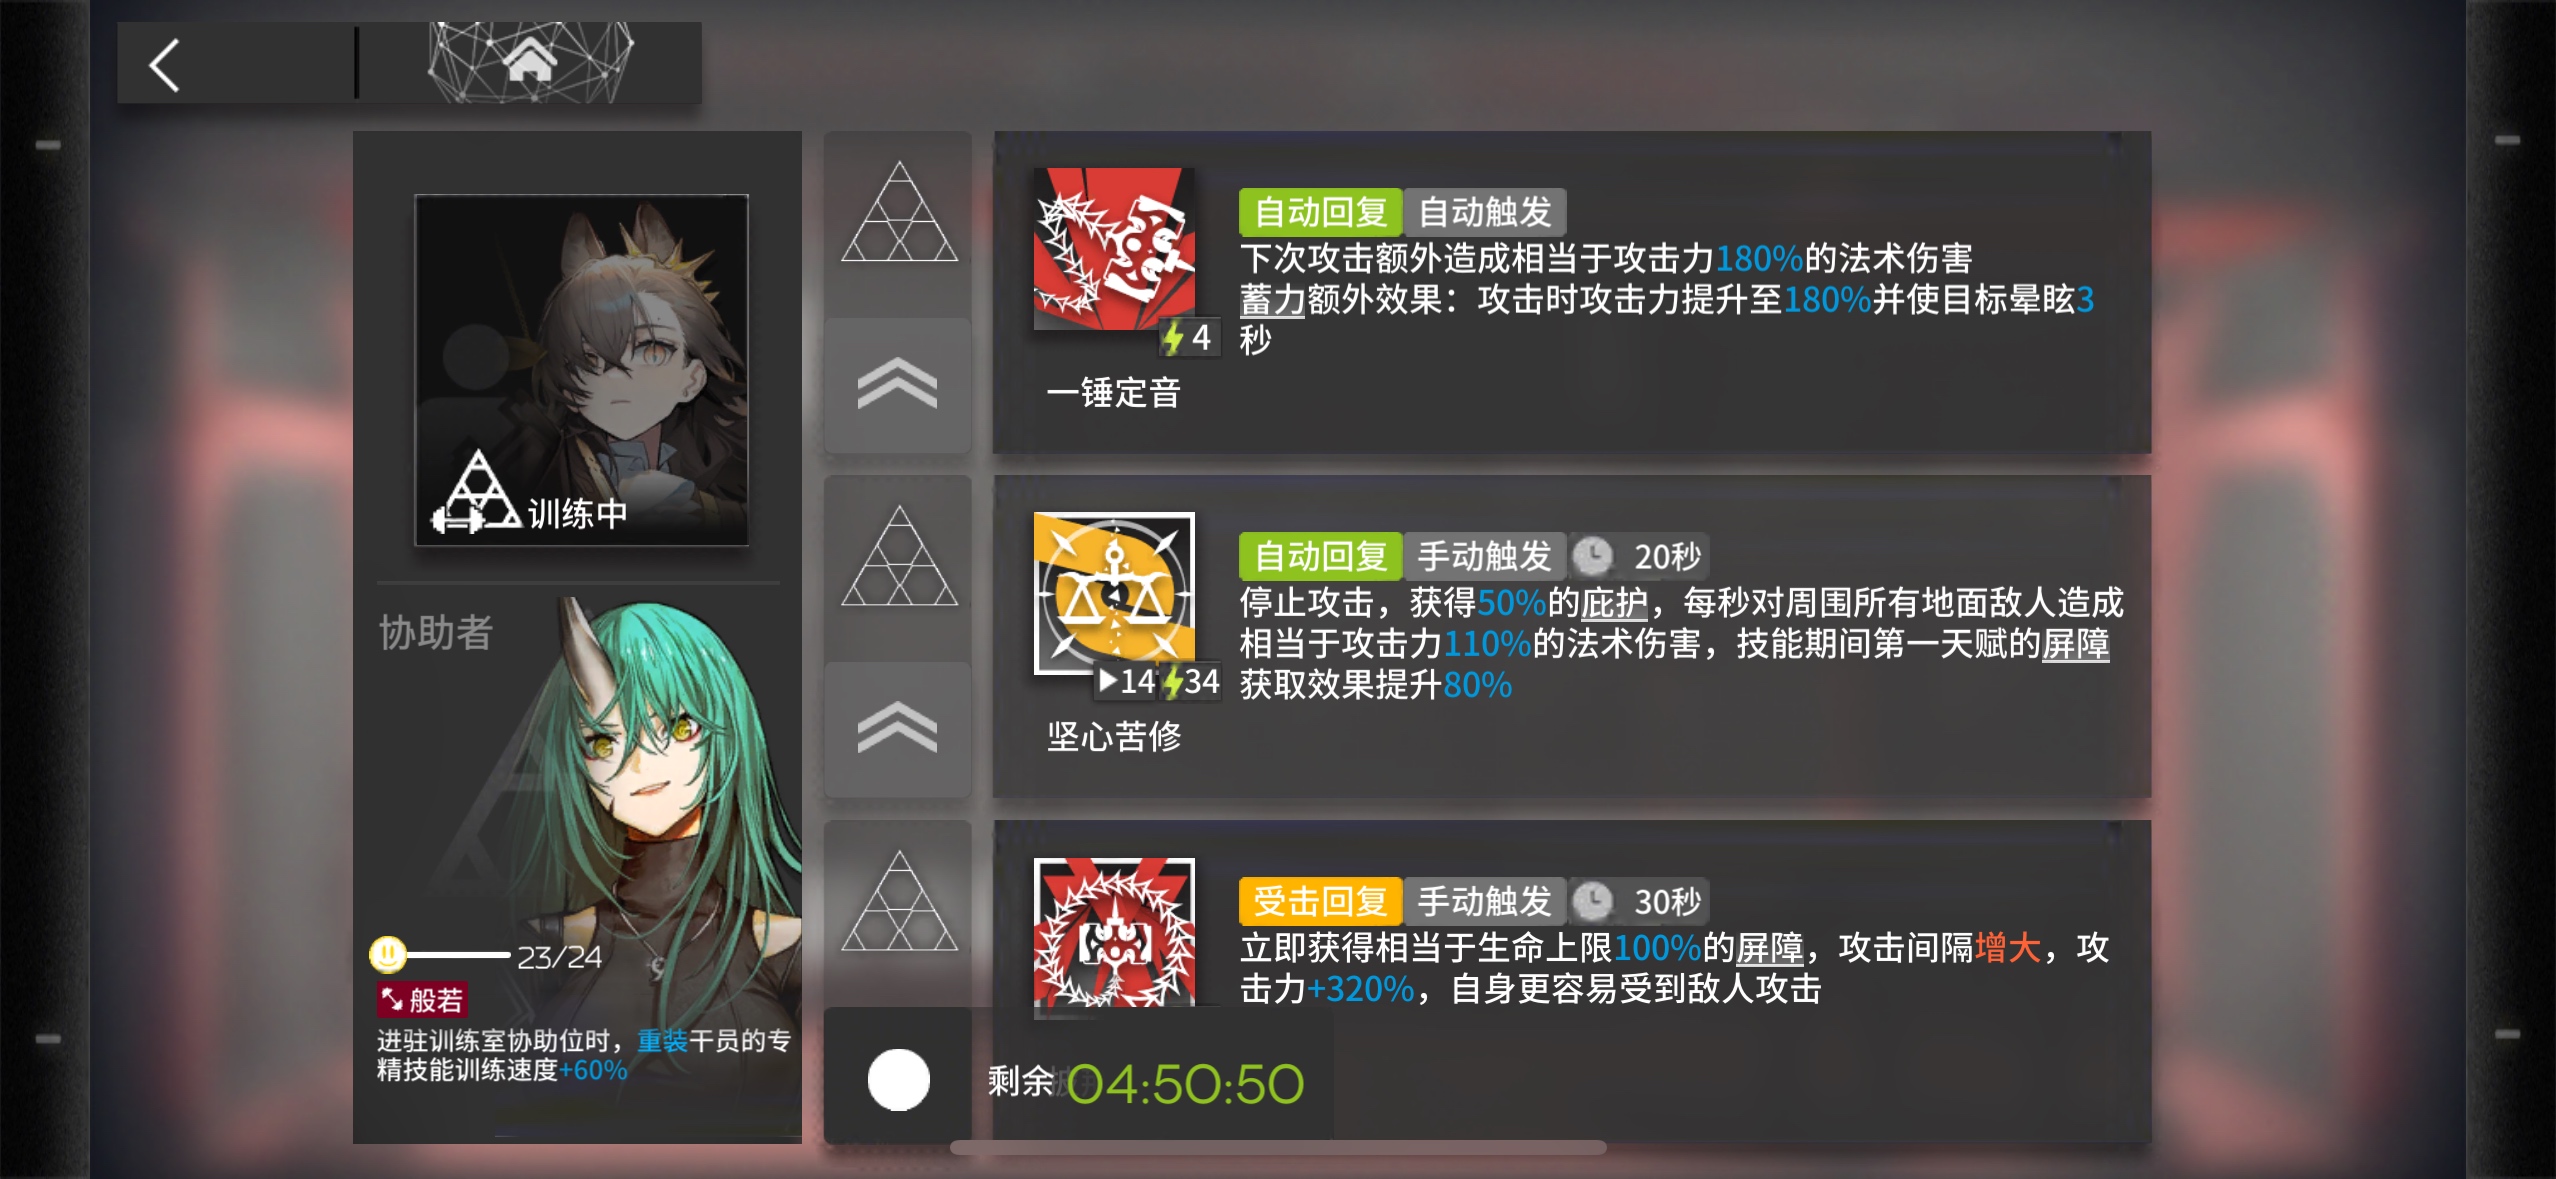Viewport: 2556px width, 1179px height.
Task: Toggle the white circle record button
Action: pos(898,1080)
